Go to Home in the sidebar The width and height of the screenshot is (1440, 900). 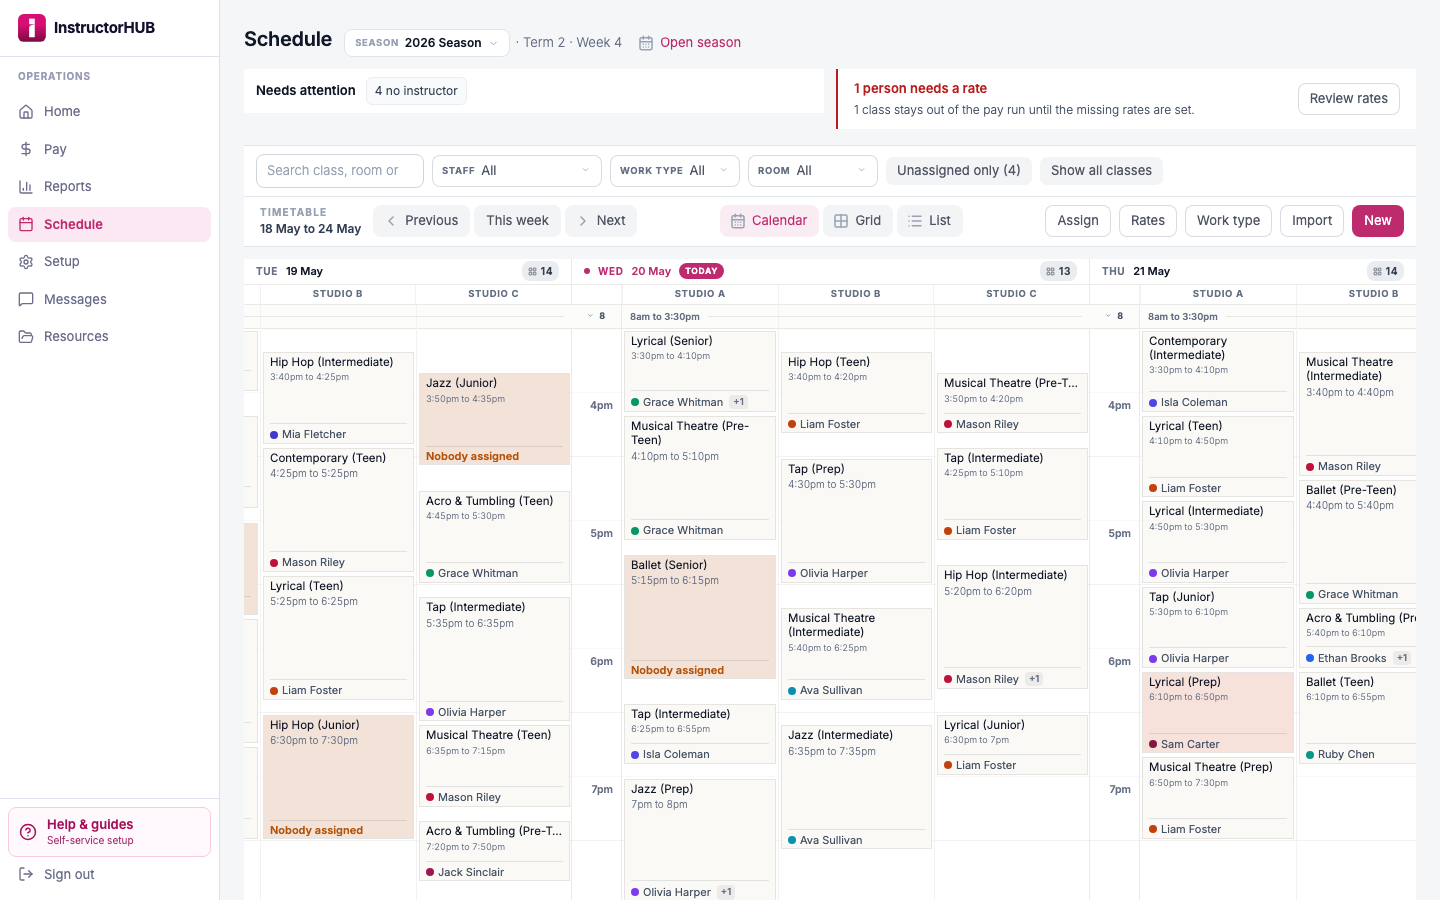pyautogui.click(x=109, y=111)
